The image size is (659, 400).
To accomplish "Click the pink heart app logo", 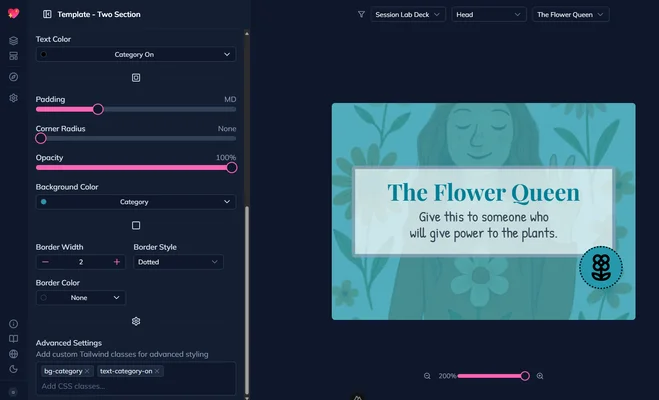I will (x=13, y=13).
